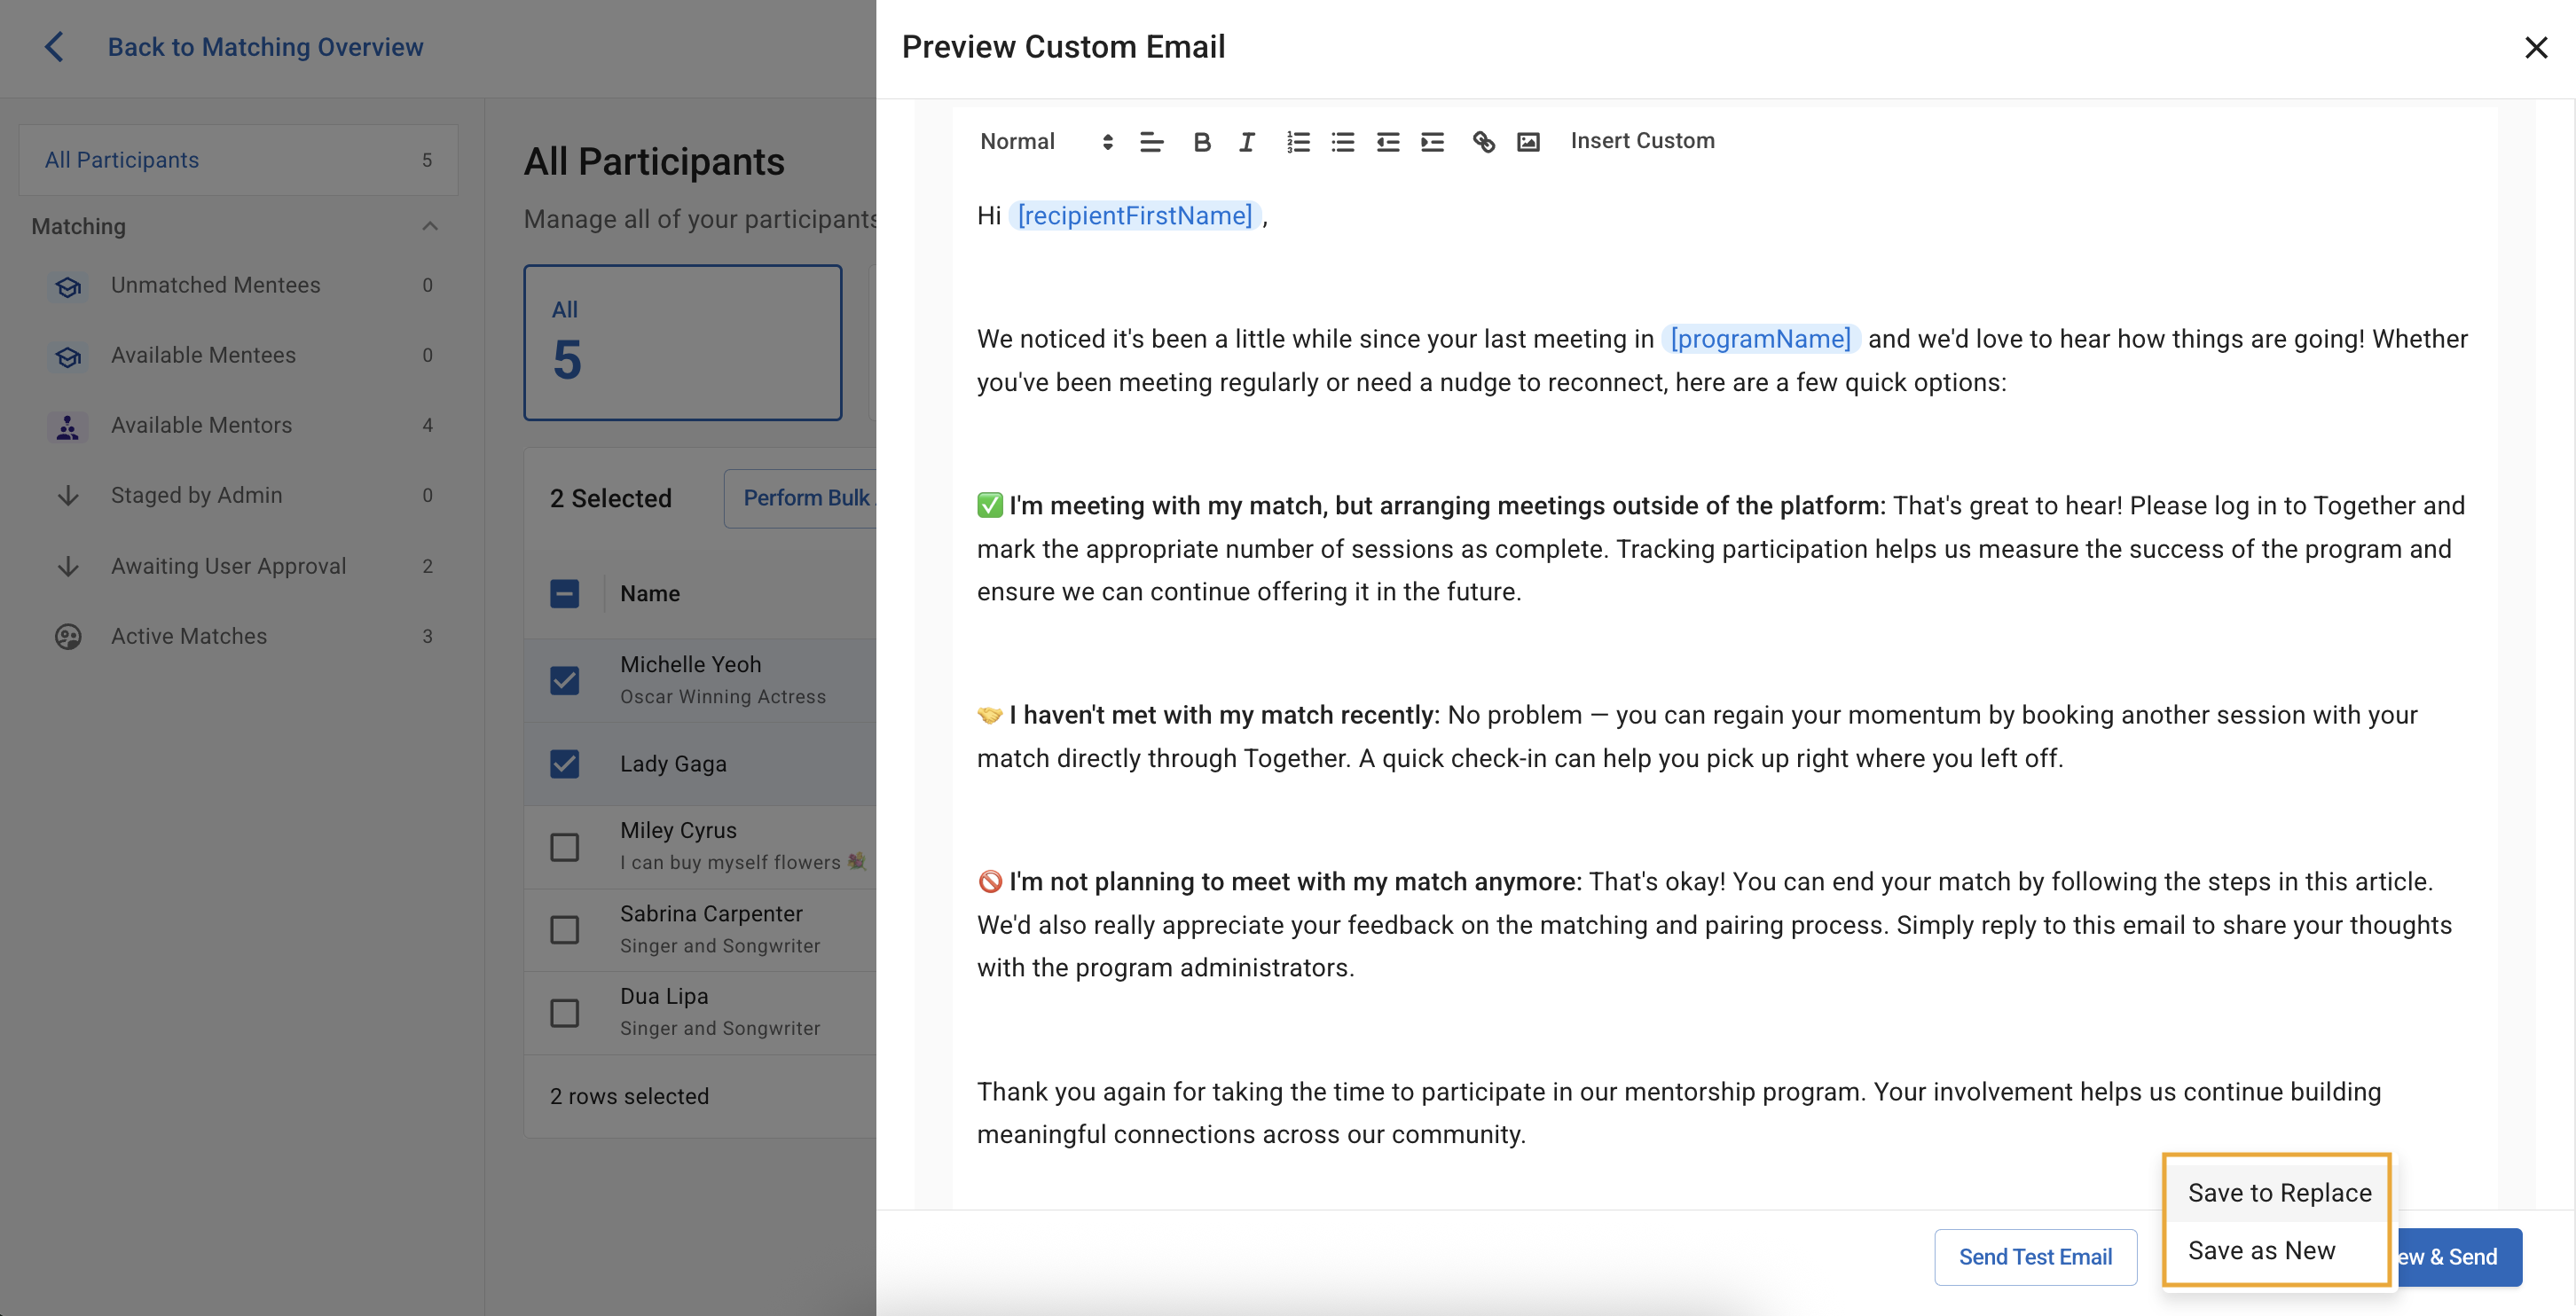Screen dimensions: 2576x1316
Task: Open the Normal text style dropdown
Action: pyautogui.click(x=1045, y=142)
